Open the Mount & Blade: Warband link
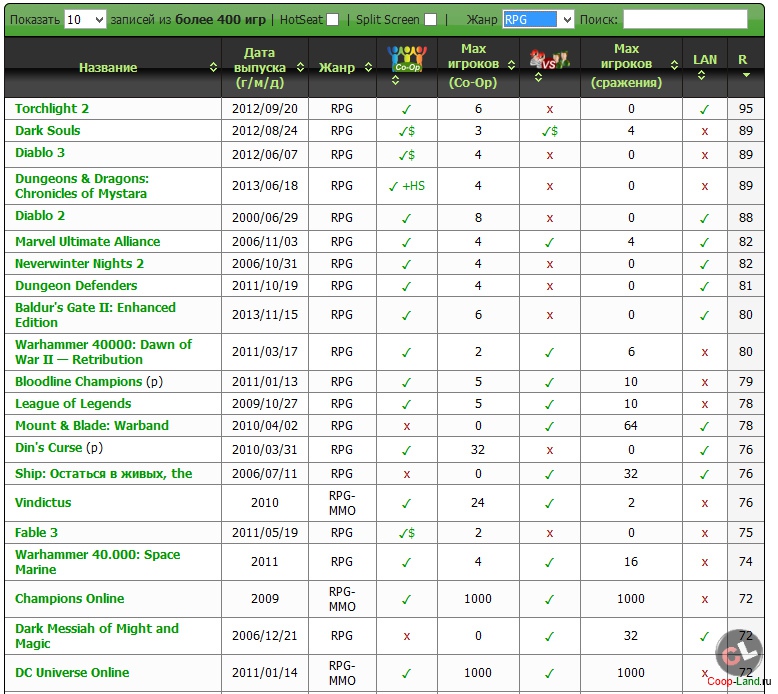778x694 pixels. (x=92, y=426)
